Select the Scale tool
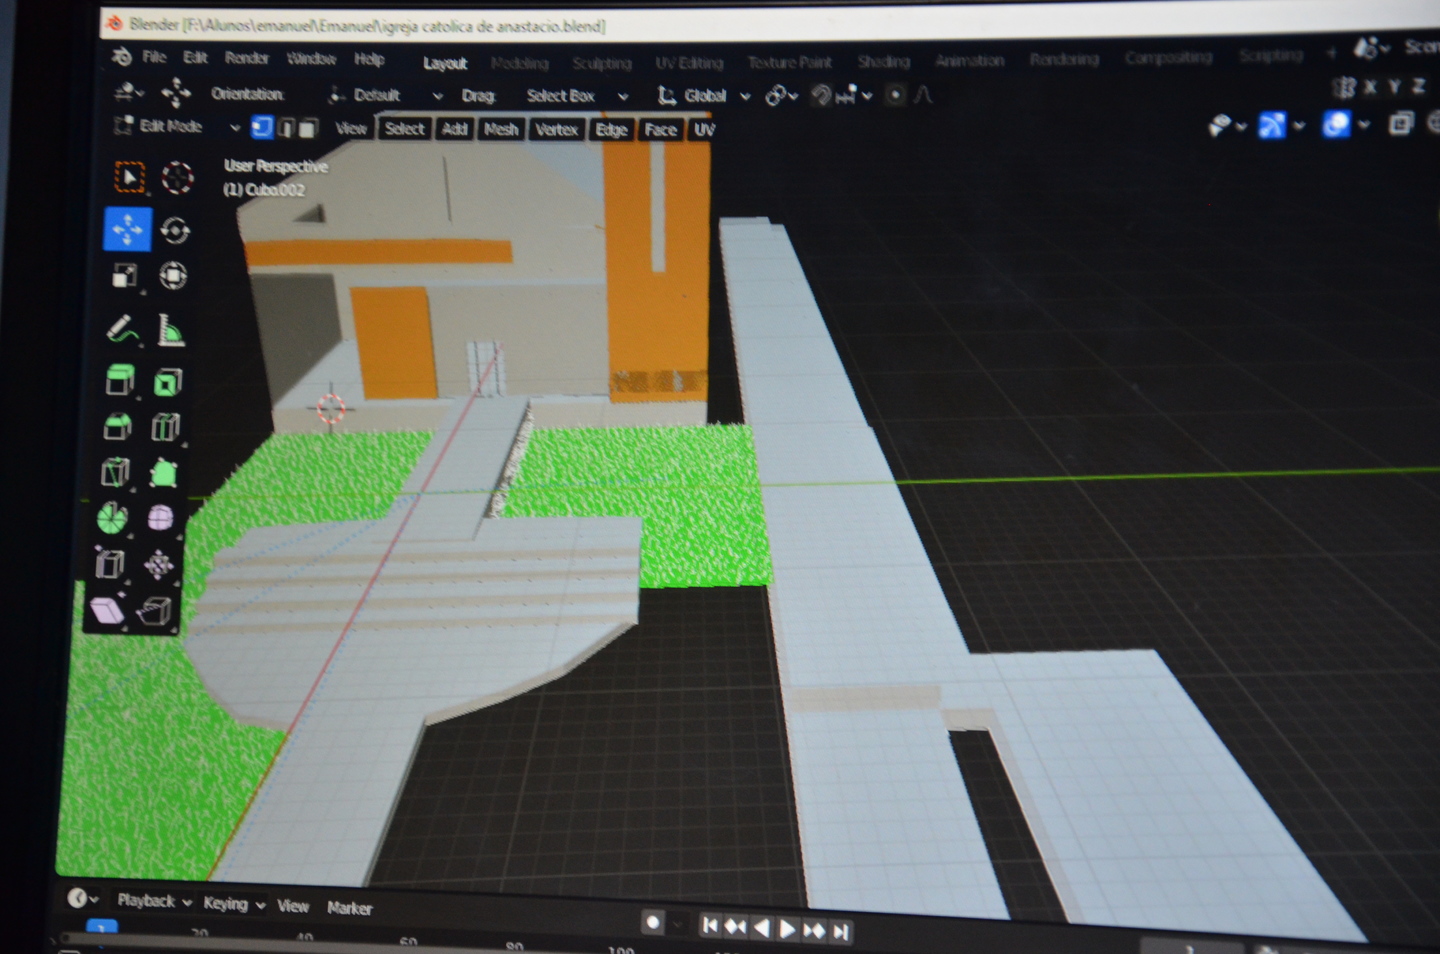 coord(125,275)
